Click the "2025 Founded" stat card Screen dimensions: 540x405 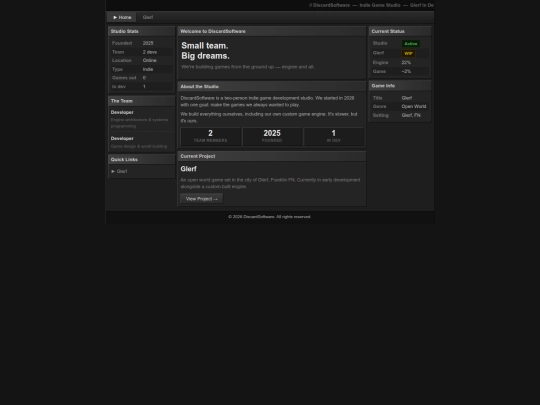coord(272,136)
